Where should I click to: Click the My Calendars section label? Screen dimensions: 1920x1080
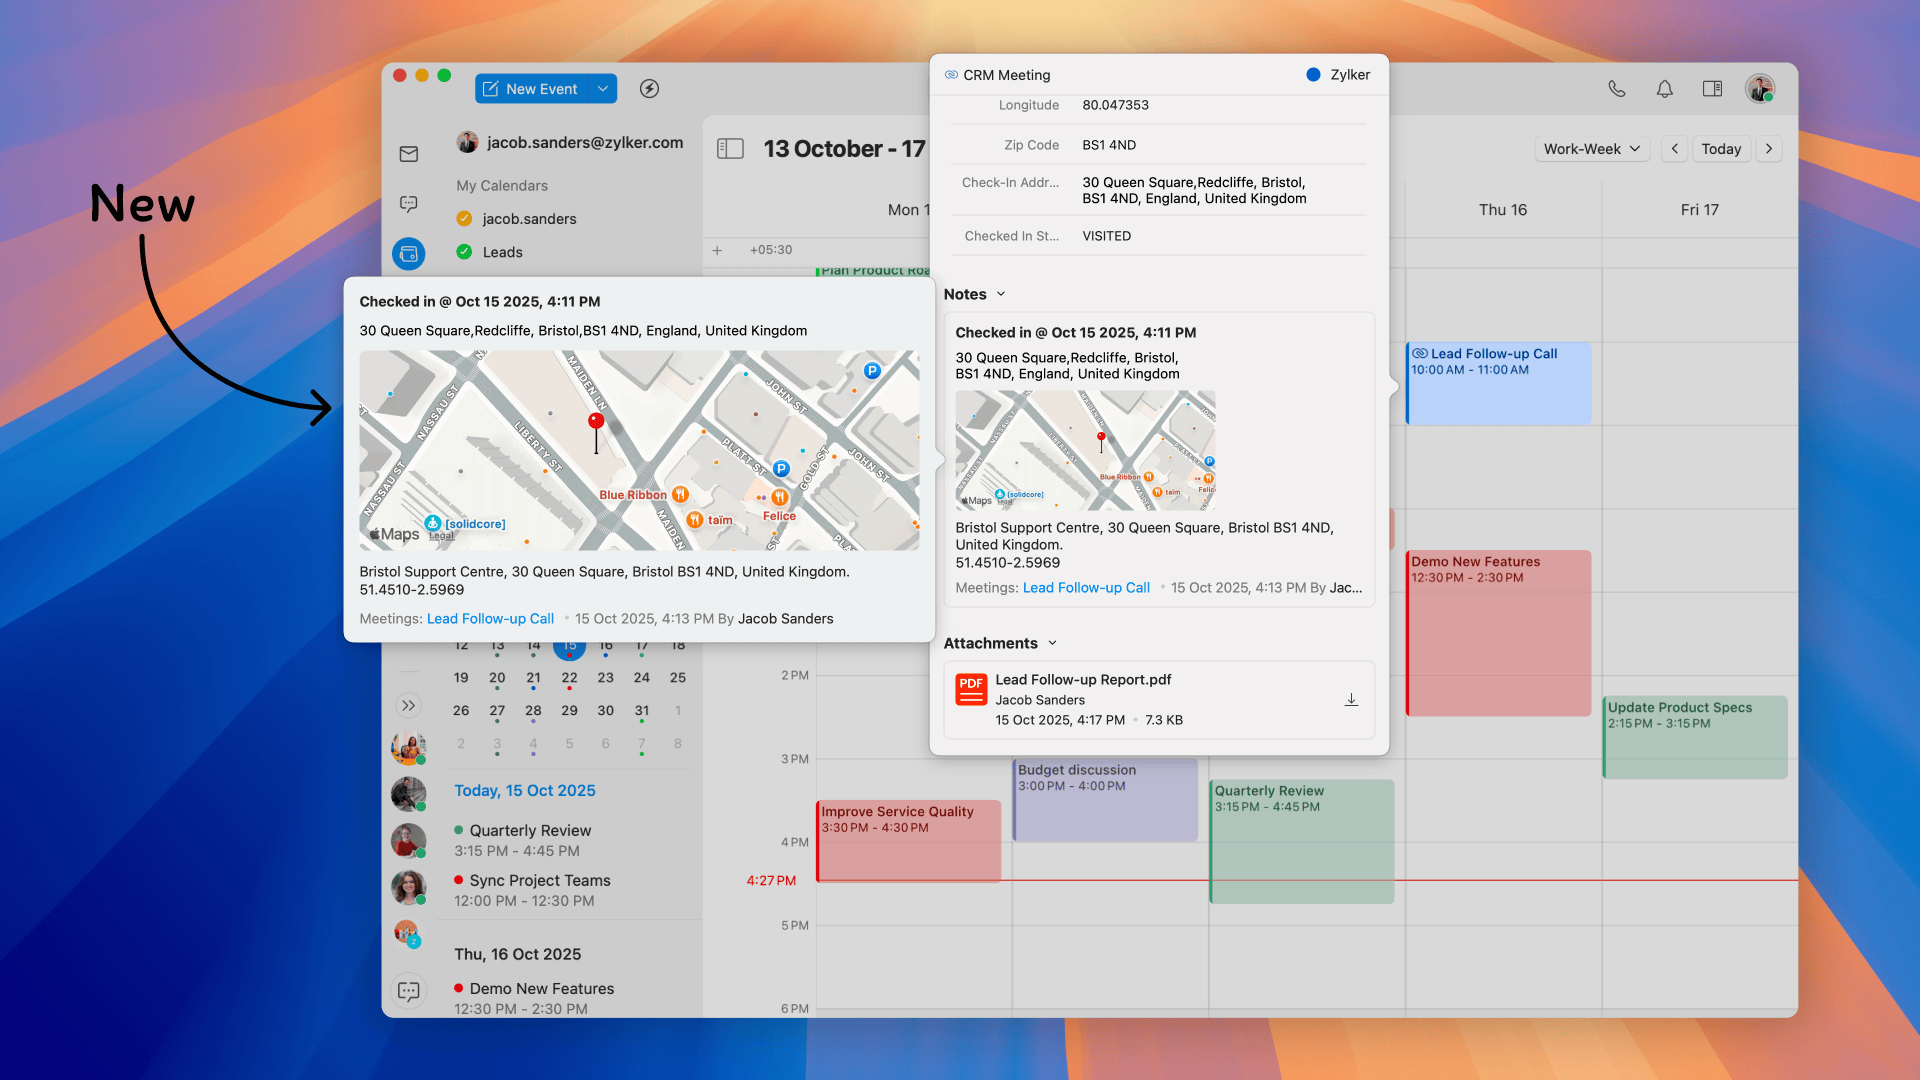coord(502,186)
